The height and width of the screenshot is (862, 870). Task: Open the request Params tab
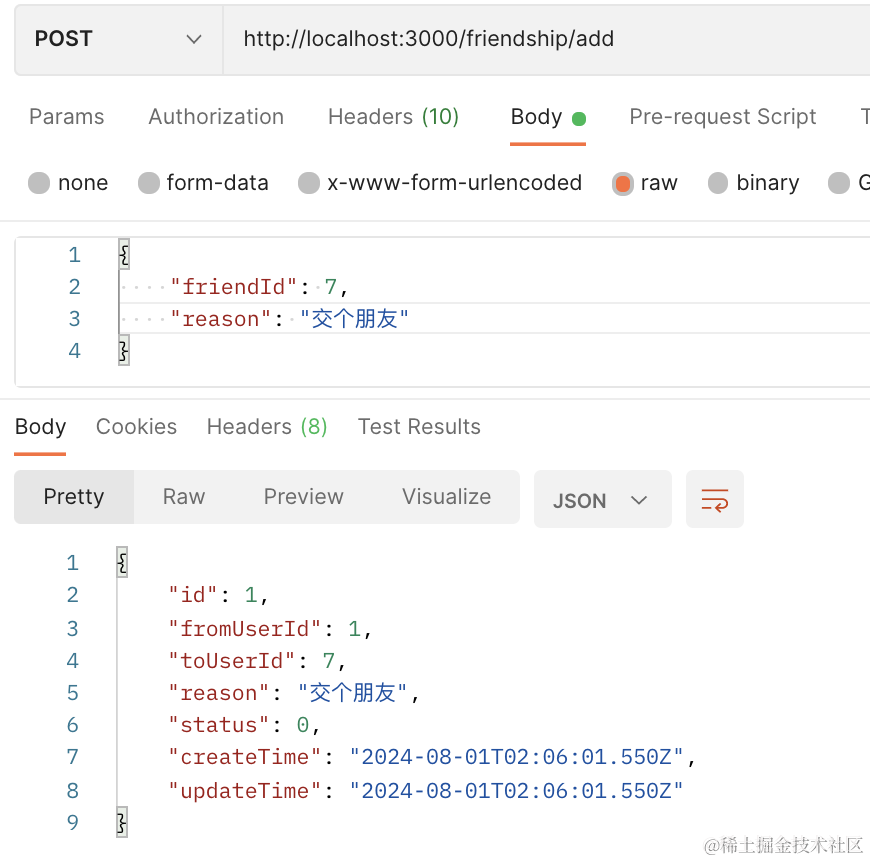(x=66, y=117)
